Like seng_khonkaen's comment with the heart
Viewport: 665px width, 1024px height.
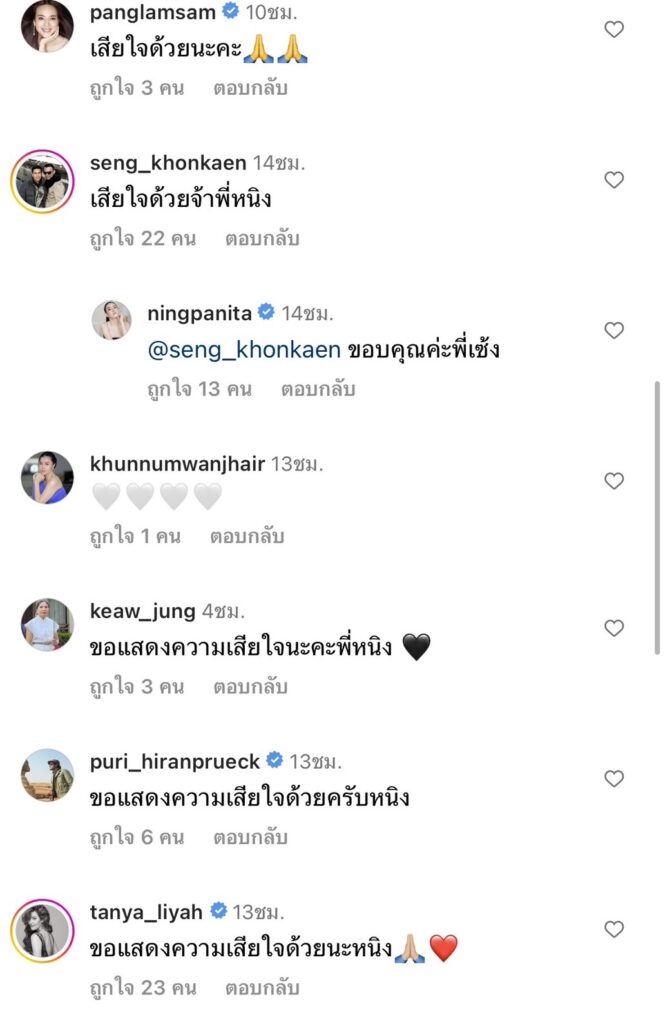[x=614, y=180]
